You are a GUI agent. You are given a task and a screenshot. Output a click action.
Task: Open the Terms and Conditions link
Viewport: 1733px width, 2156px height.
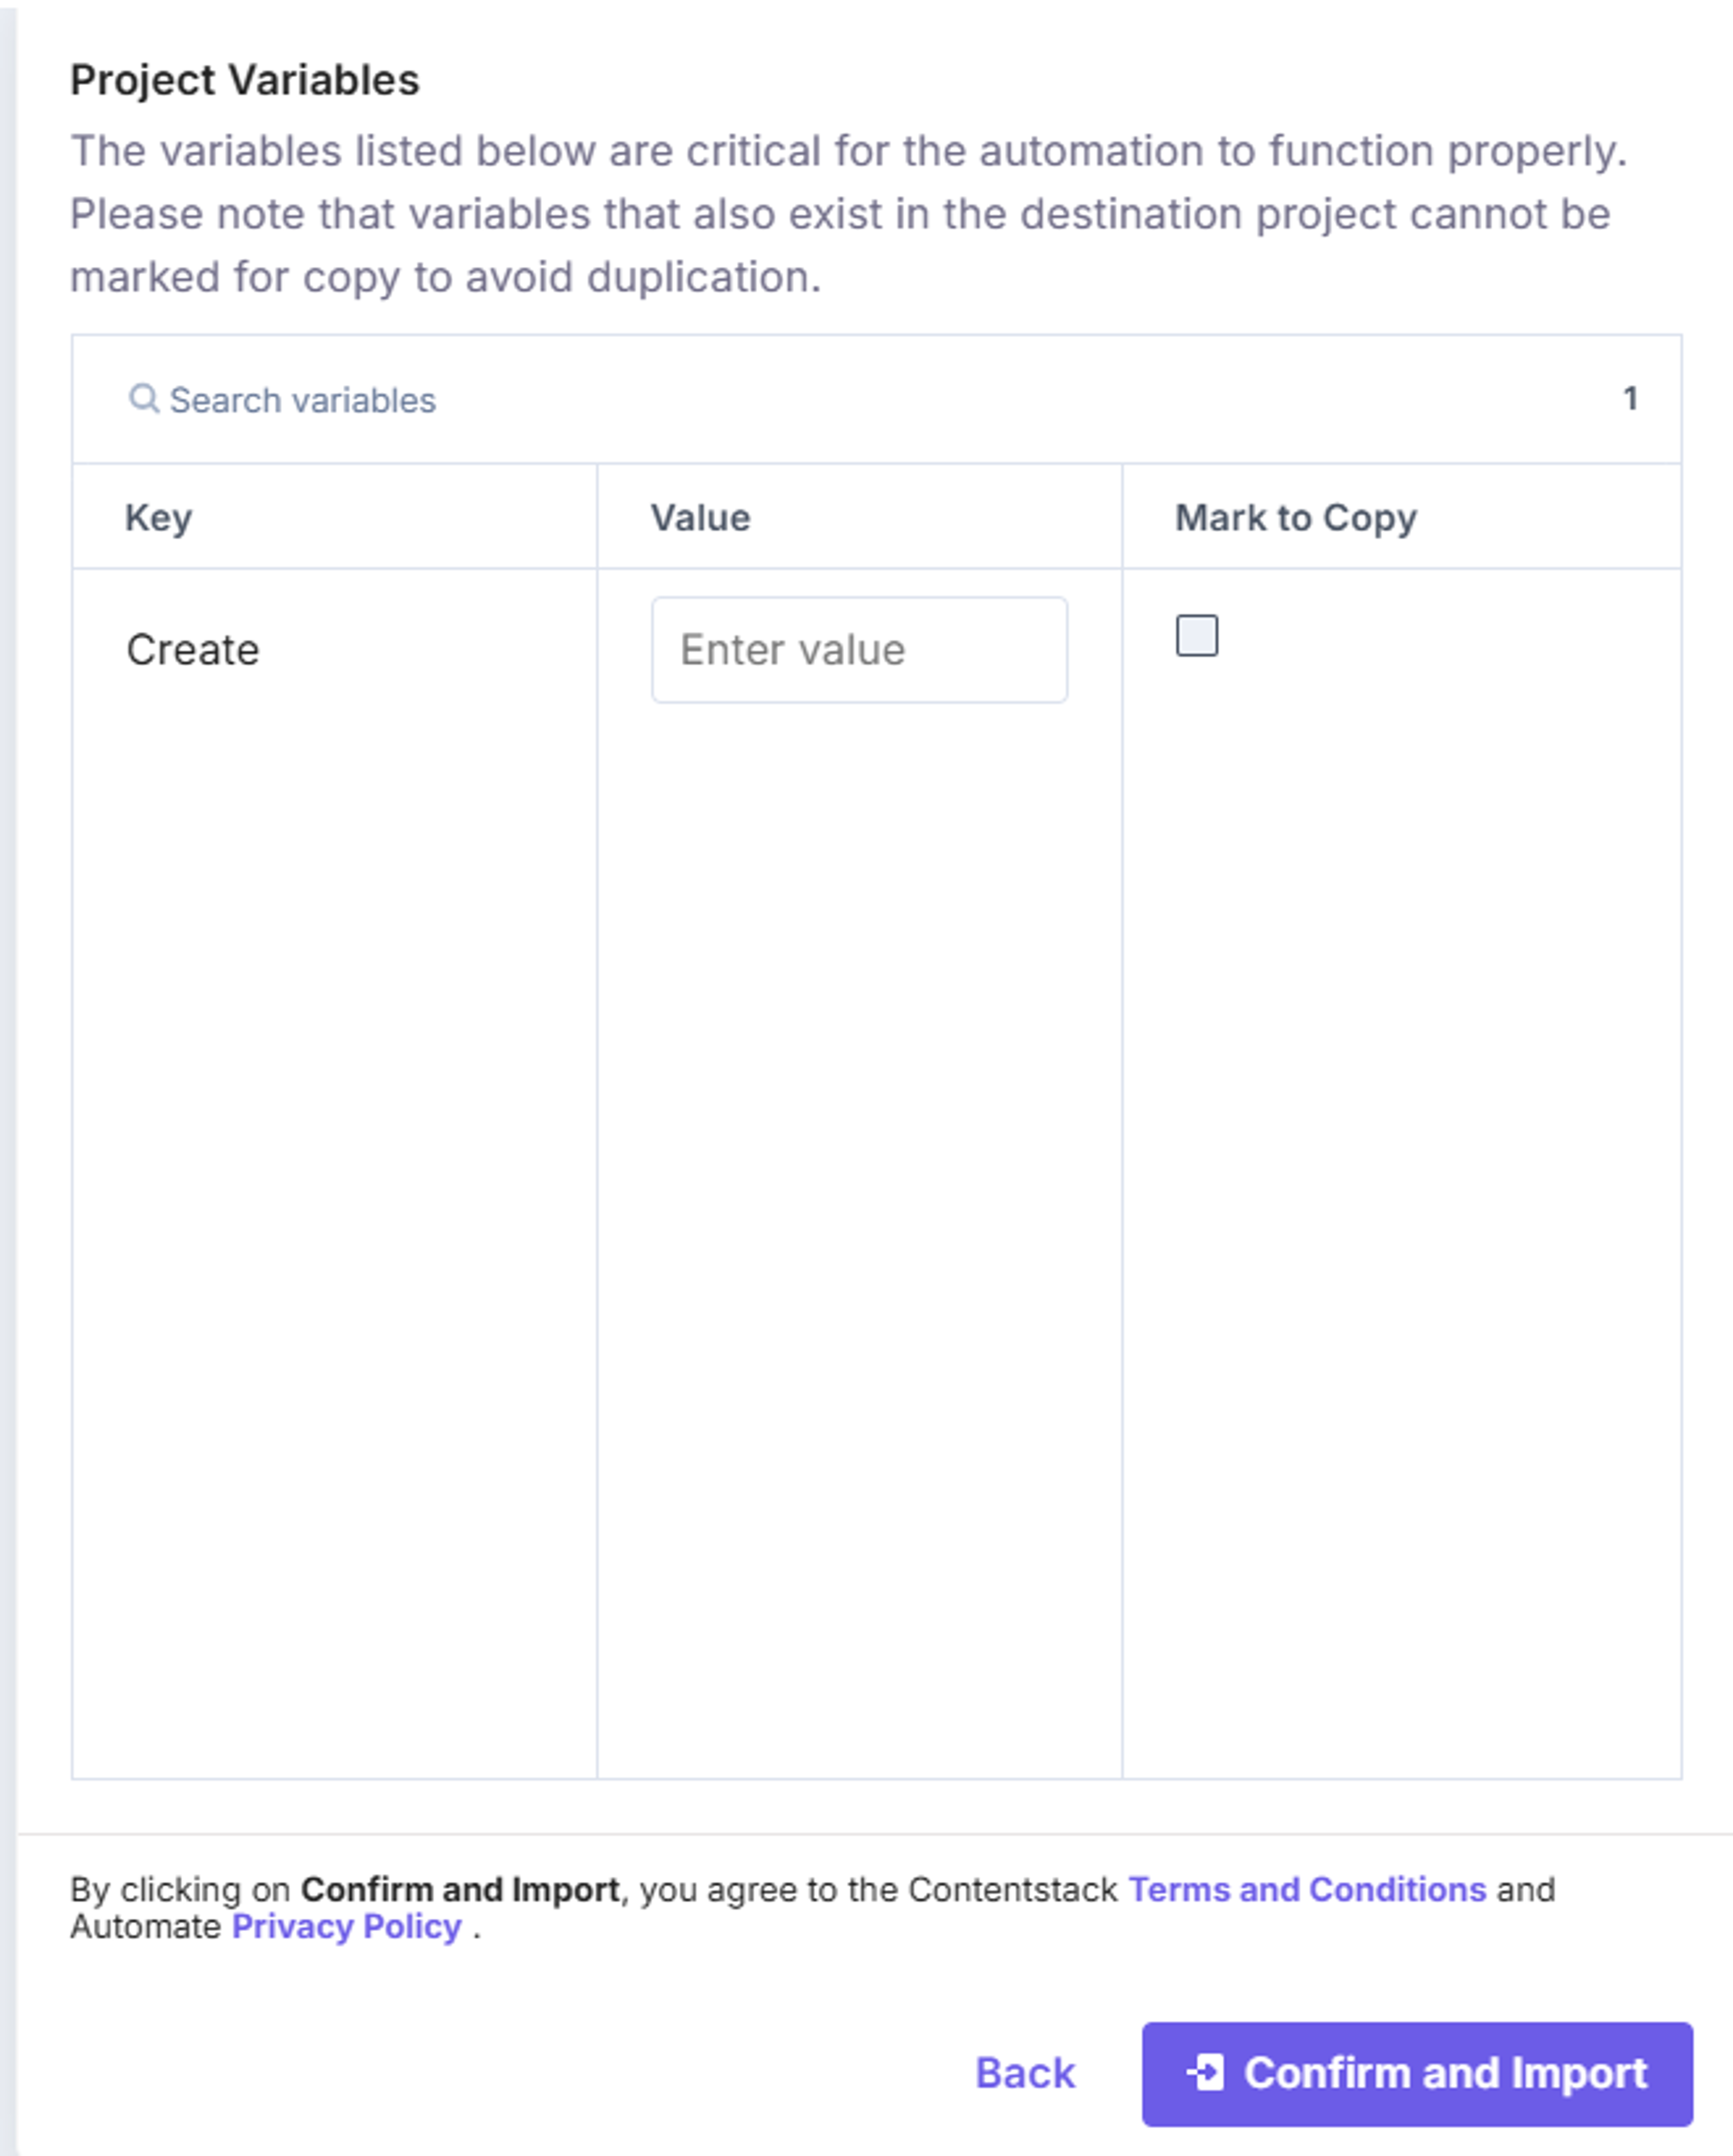1307,1889
